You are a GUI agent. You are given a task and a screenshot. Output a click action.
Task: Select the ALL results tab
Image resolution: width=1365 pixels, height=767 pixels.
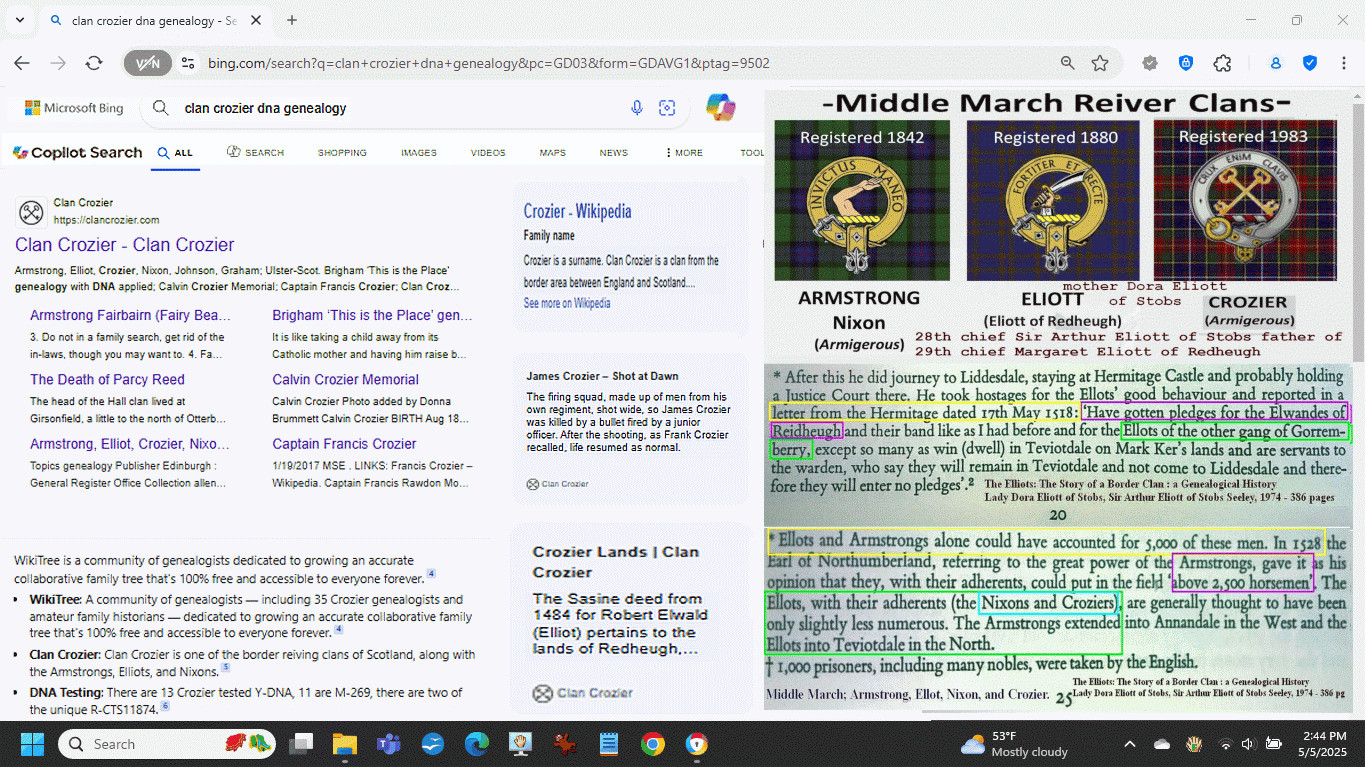pos(175,153)
